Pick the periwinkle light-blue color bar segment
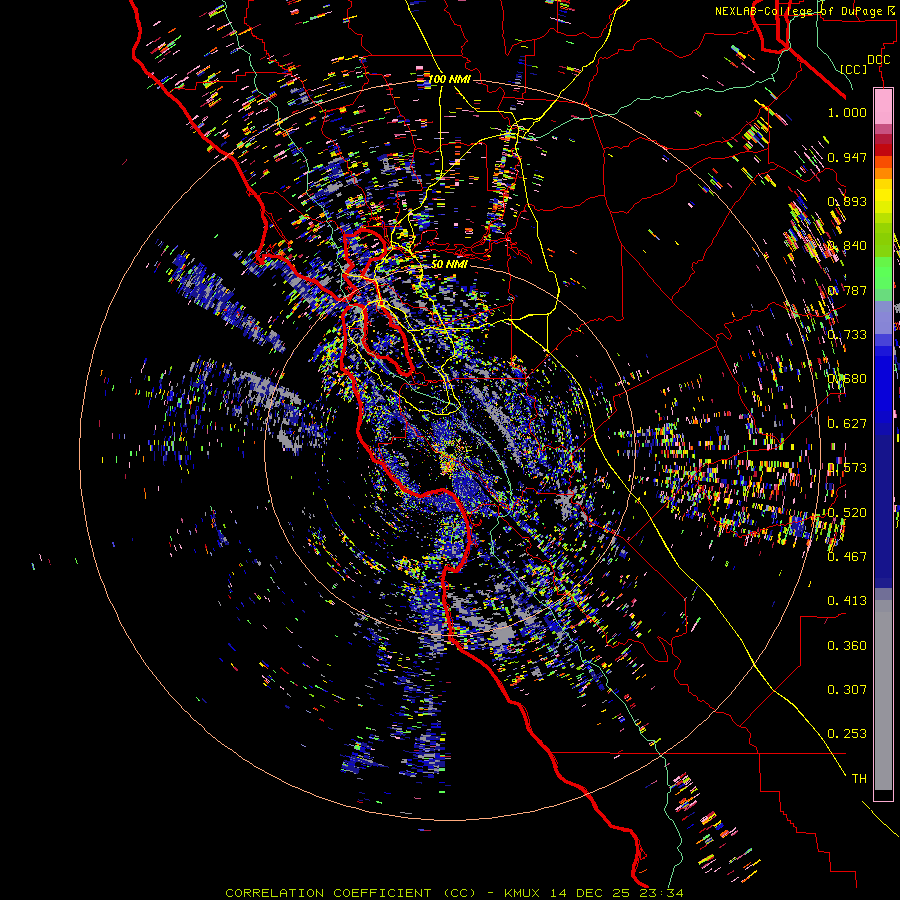Viewport: 900px width, 900px height. click(883, 317)
